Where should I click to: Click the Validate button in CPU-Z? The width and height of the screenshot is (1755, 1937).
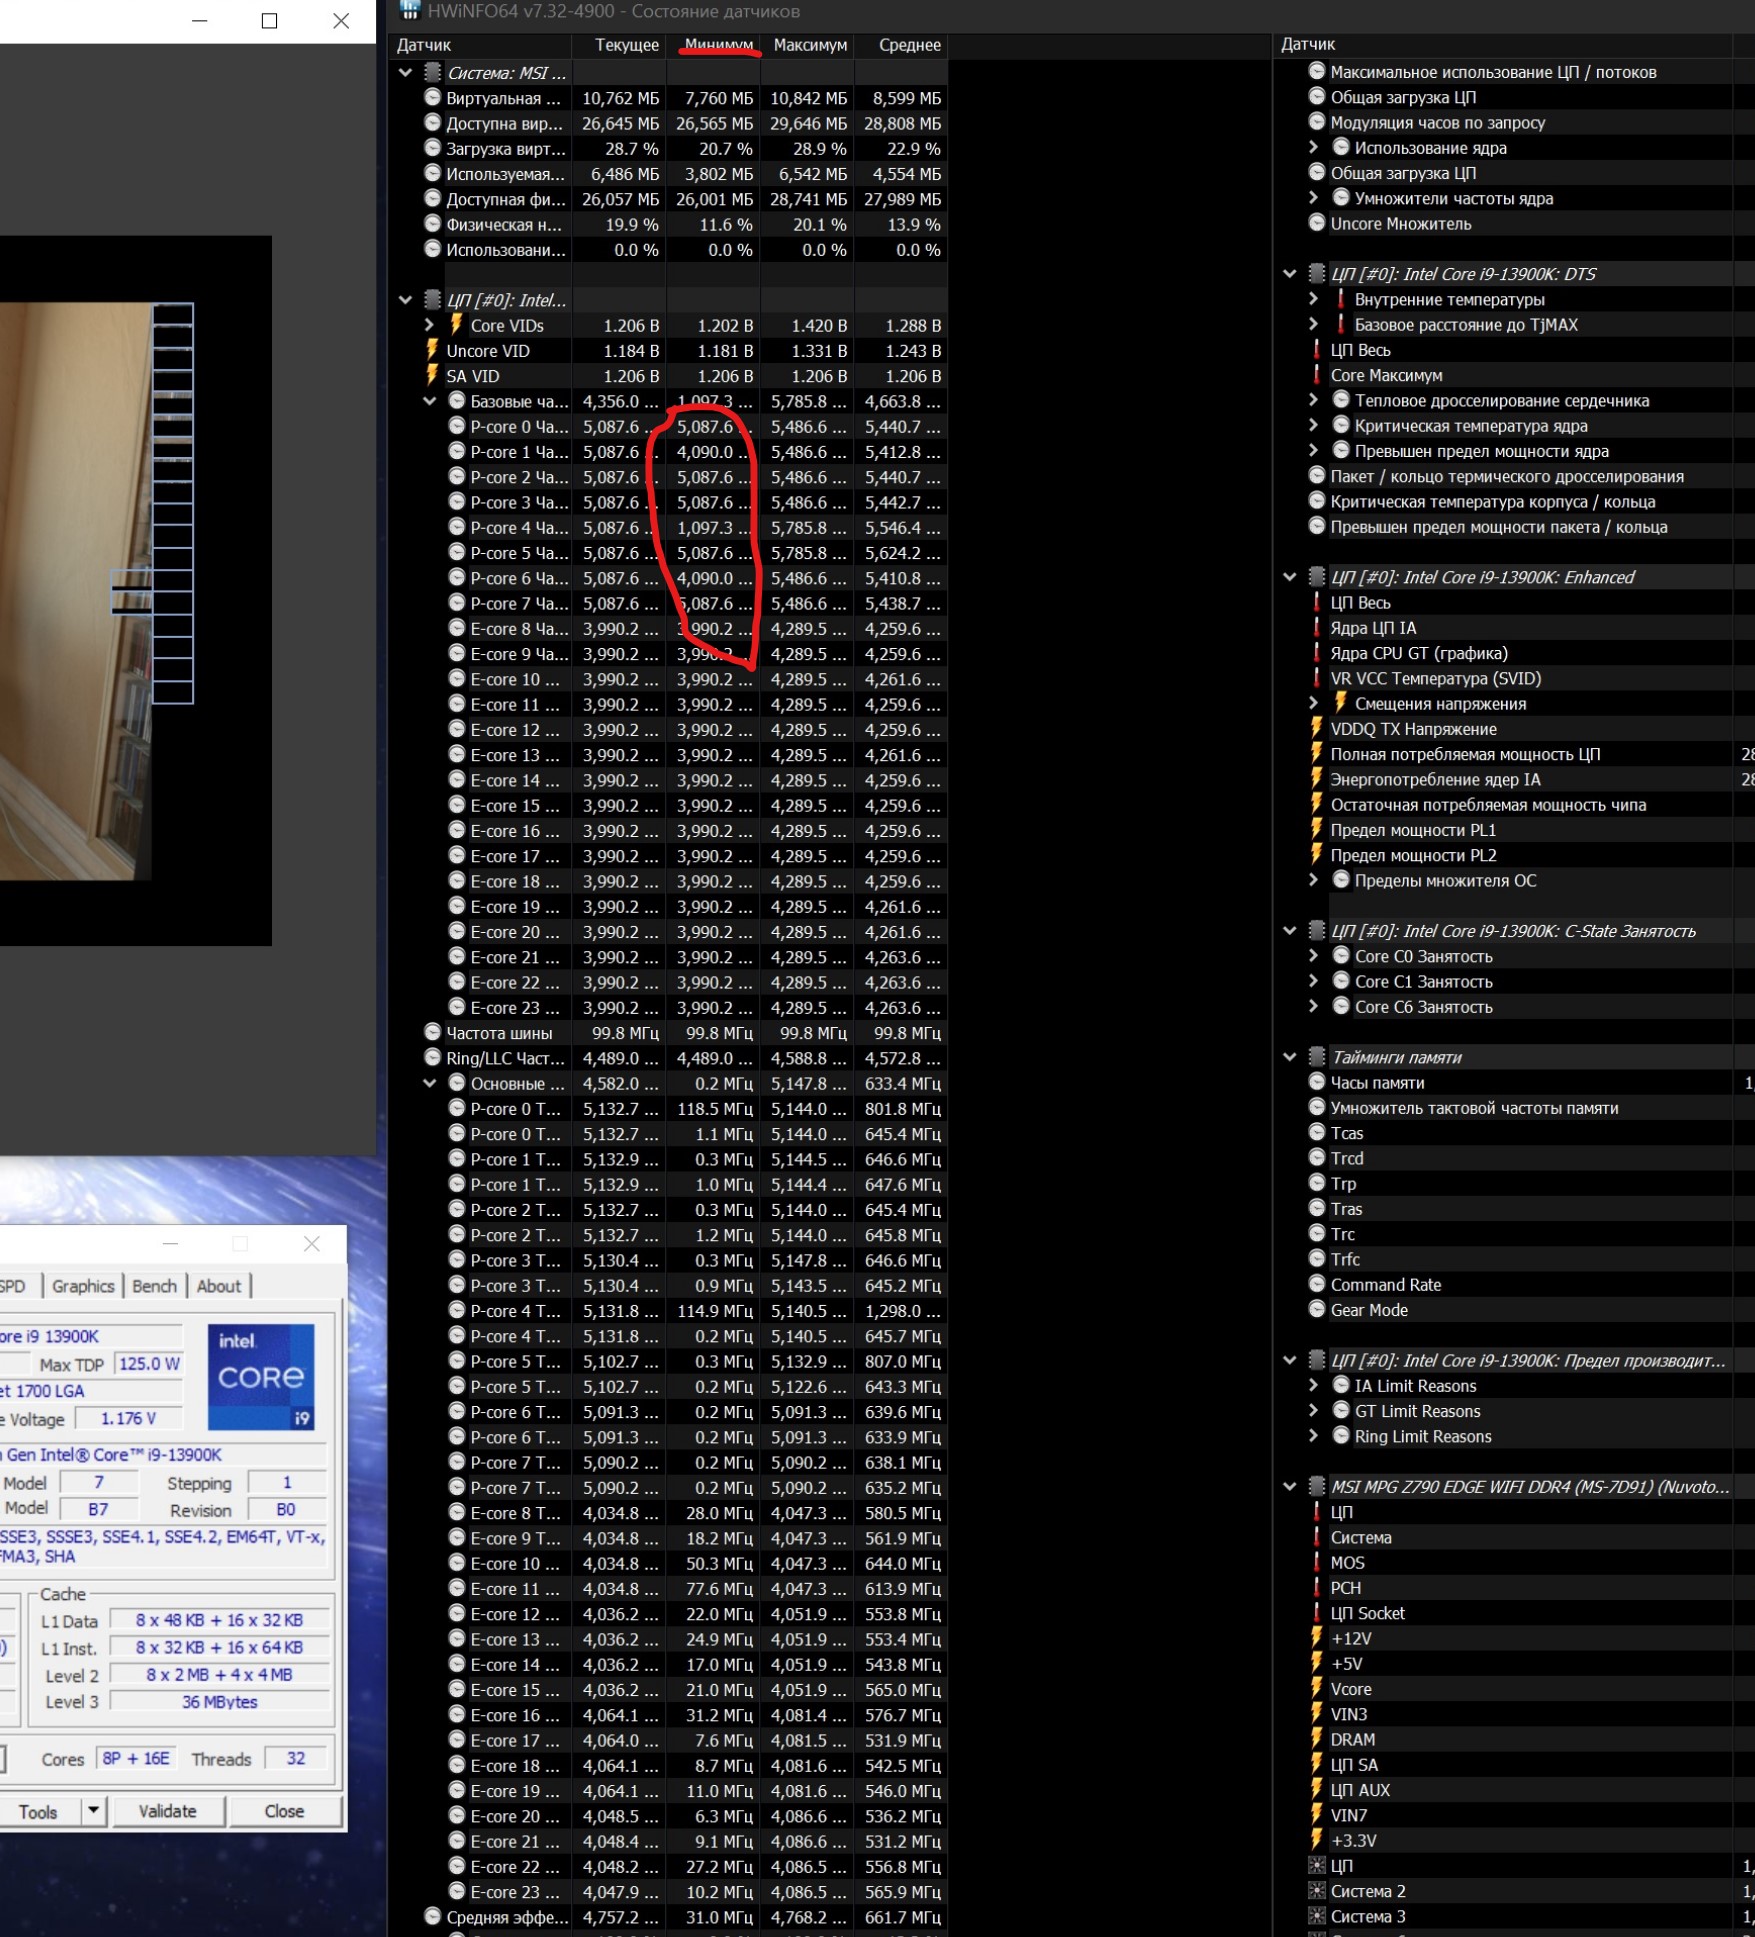(x=167, y=1811)
